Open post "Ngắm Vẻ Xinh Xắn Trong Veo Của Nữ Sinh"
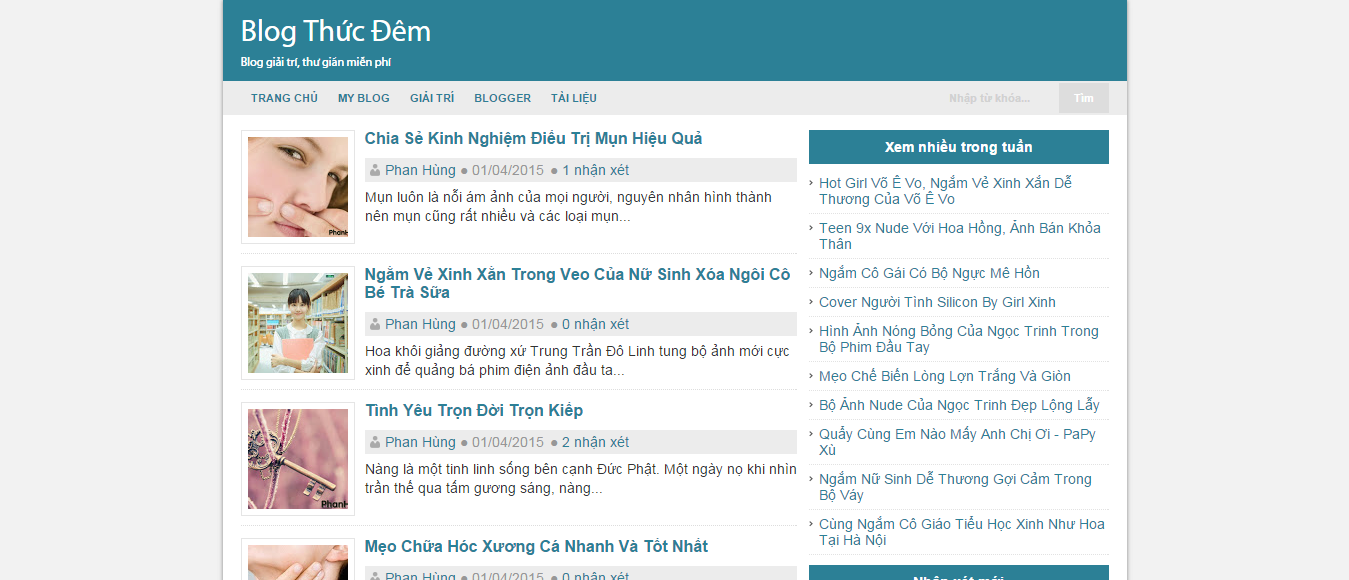This screenshot has height=580, width=1349. point(578,283)
